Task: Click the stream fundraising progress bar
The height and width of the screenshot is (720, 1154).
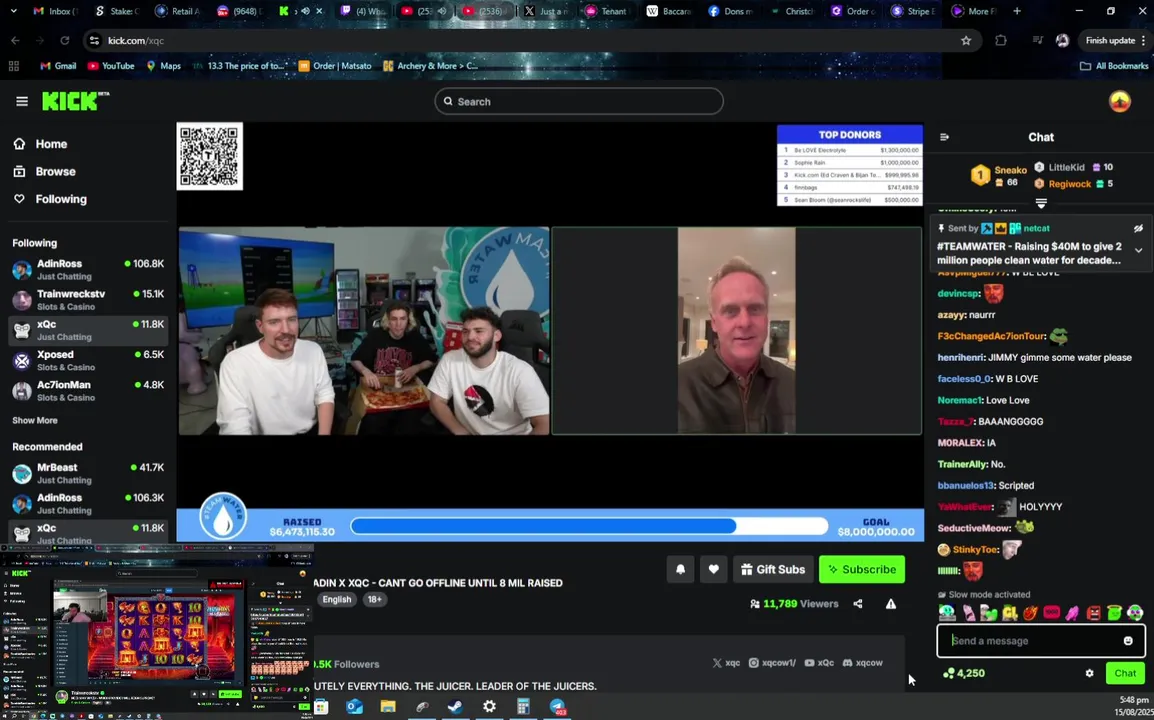Action: point(590,526)
